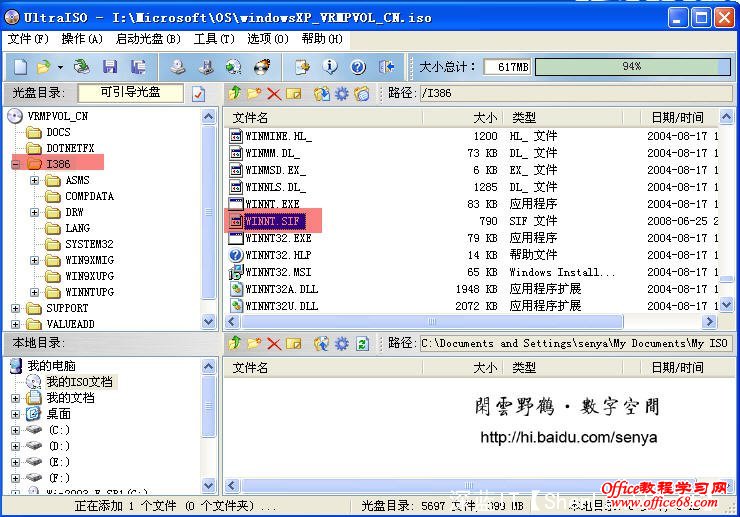Select the DOTNETFX folder in disc tree
Screen dimensions: 740x517
pos(70,148)
